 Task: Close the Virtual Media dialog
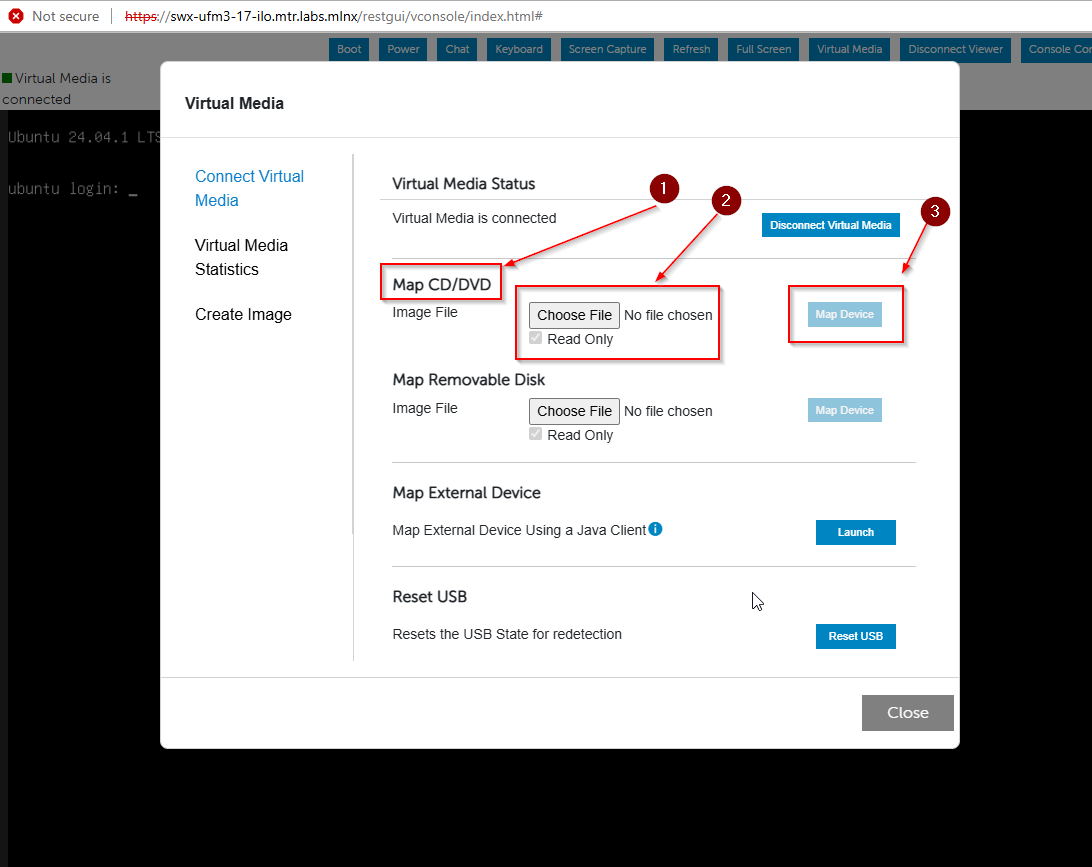click(x=907, y=713)
